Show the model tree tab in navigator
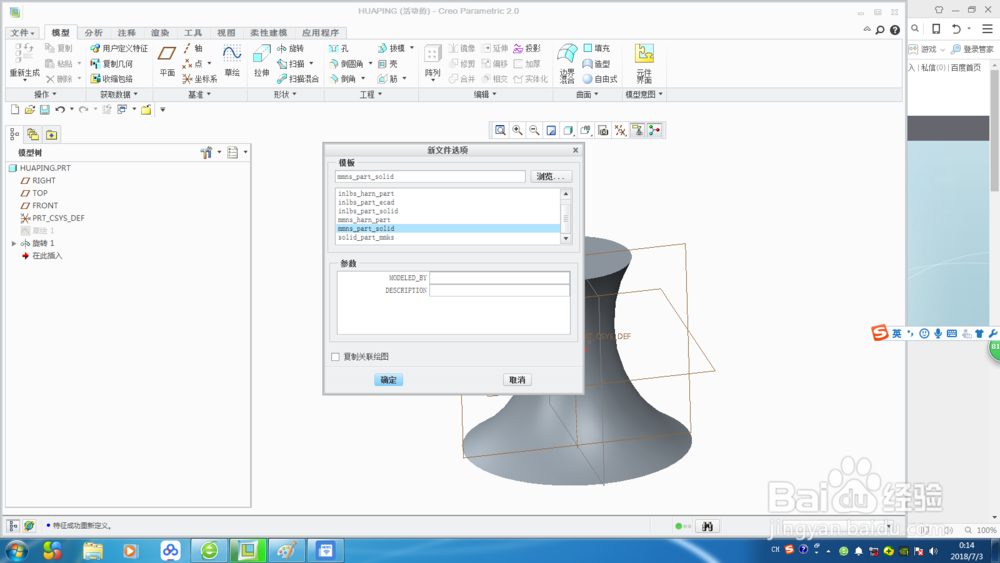This screenshot has width=1000, height=563. click(x=14, y=135)
